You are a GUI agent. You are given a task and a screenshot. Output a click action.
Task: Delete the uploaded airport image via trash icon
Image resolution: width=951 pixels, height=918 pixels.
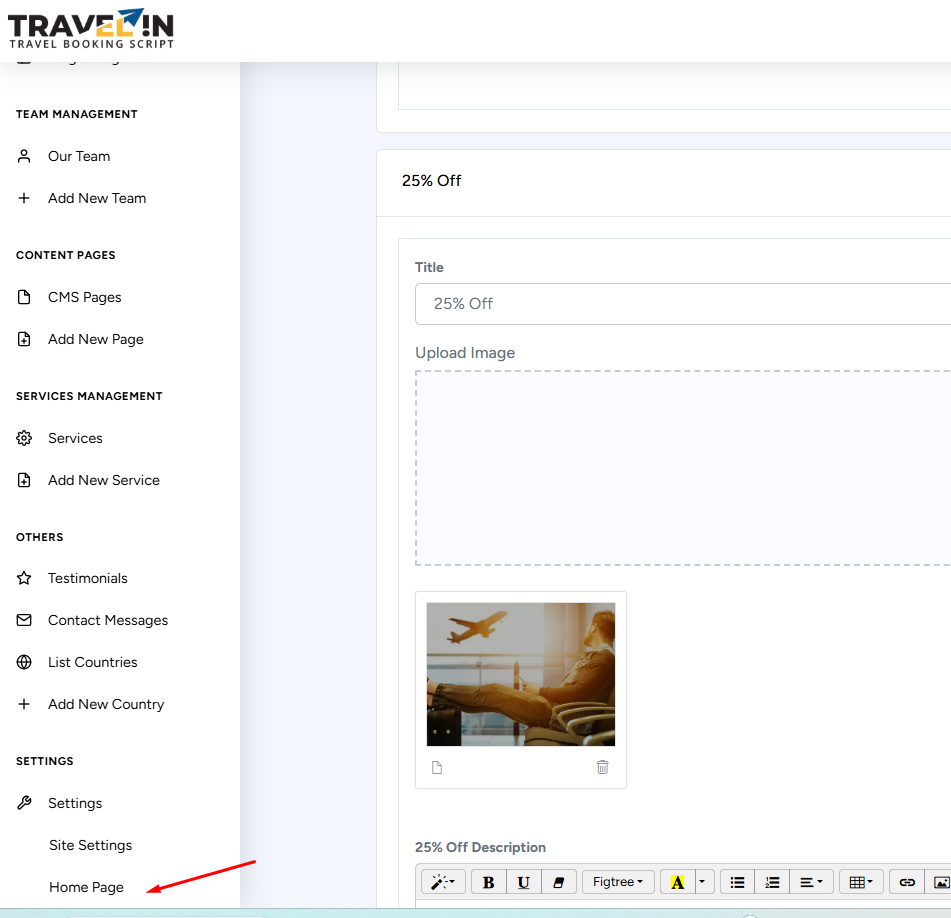[x=602, y=767]
